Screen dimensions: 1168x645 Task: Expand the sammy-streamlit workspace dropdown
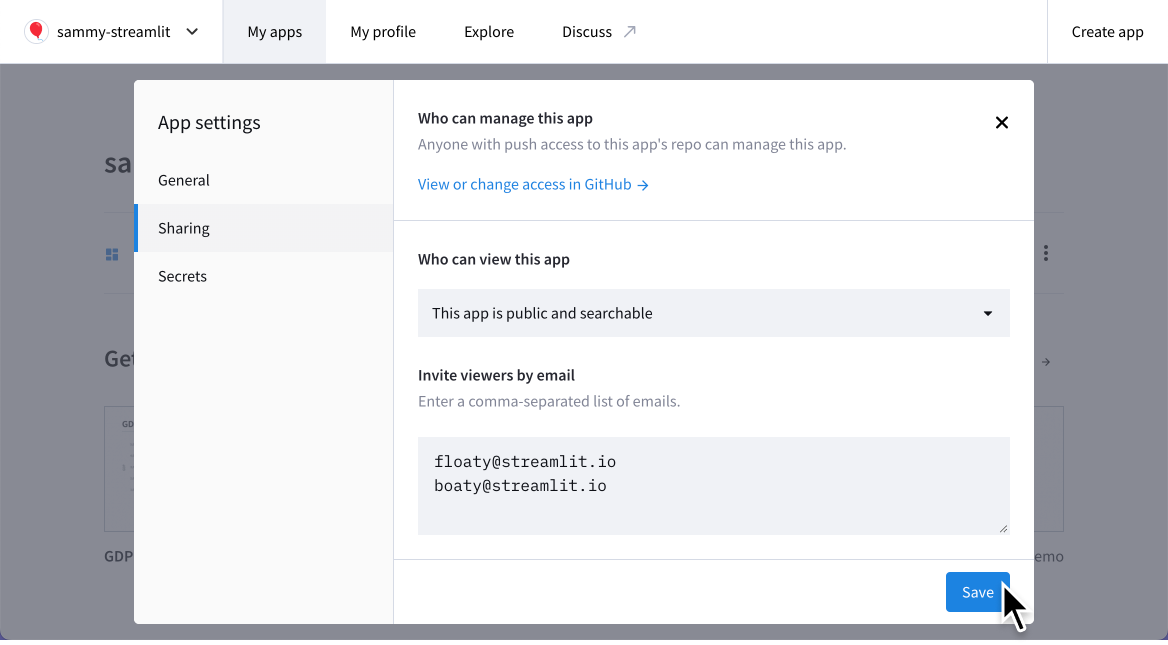(191, 31)
